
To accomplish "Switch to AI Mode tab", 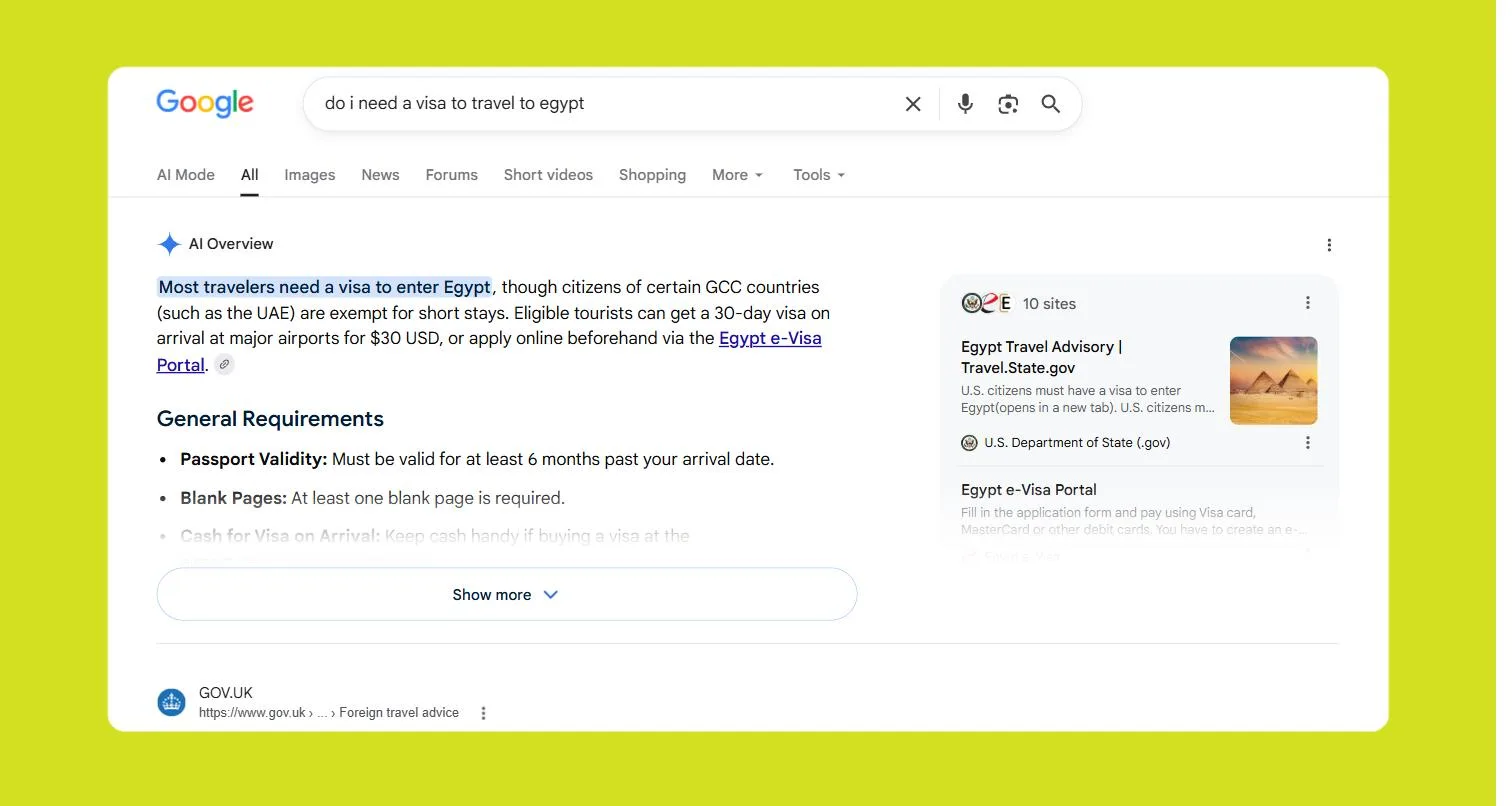I will [x=186, y=175].
